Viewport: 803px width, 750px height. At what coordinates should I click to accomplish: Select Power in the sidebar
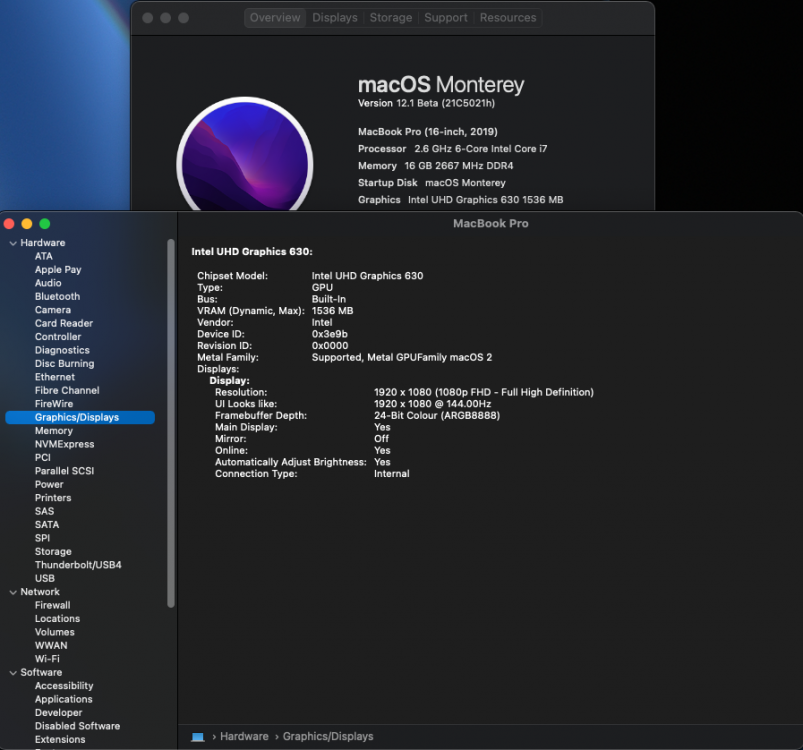49,484
